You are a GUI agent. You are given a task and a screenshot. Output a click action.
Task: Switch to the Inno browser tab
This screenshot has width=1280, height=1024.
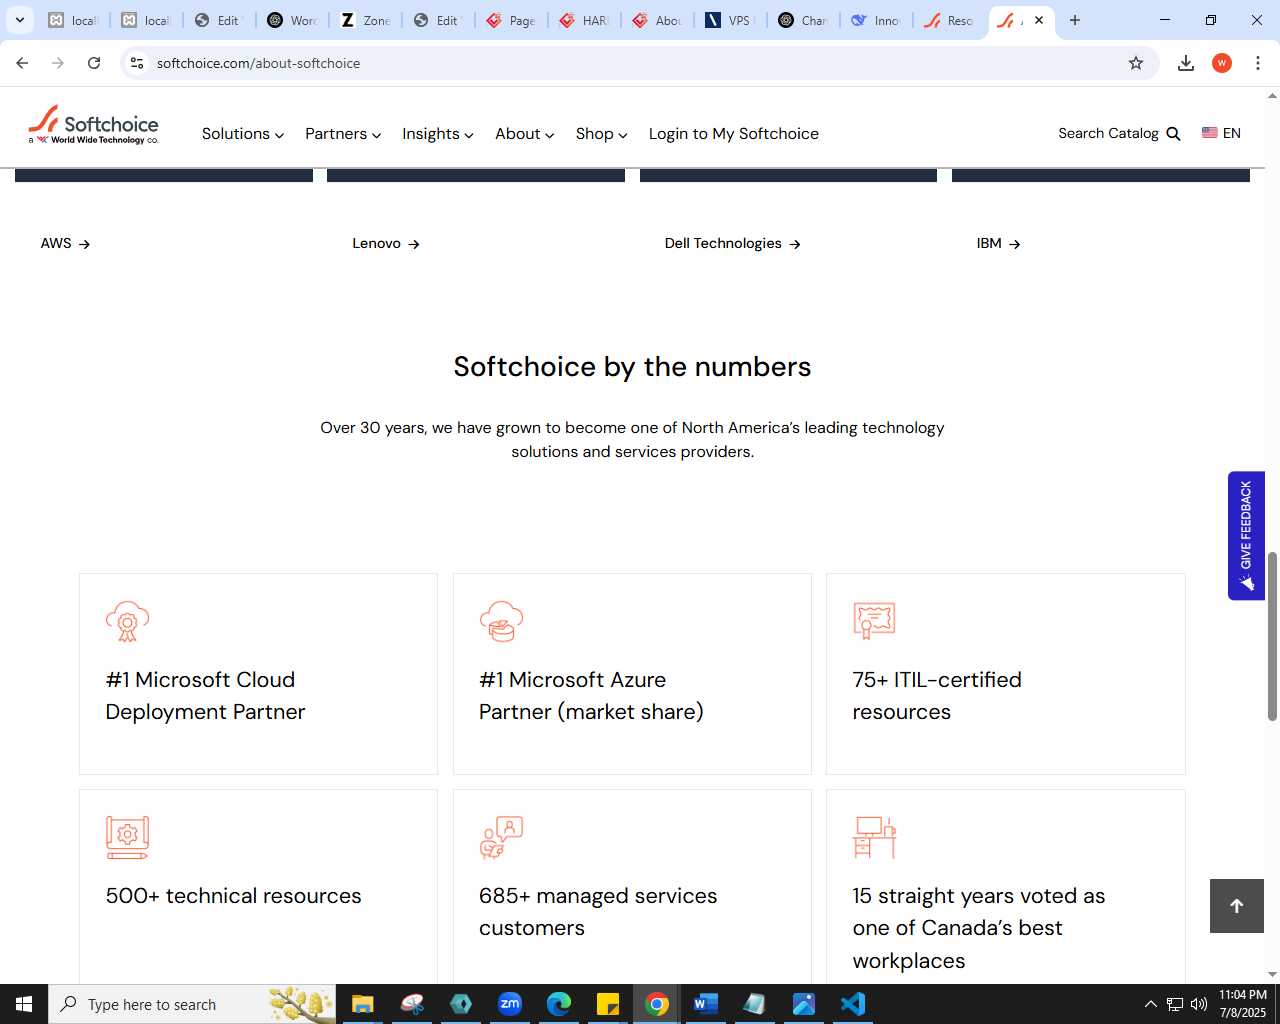(877, 20)
